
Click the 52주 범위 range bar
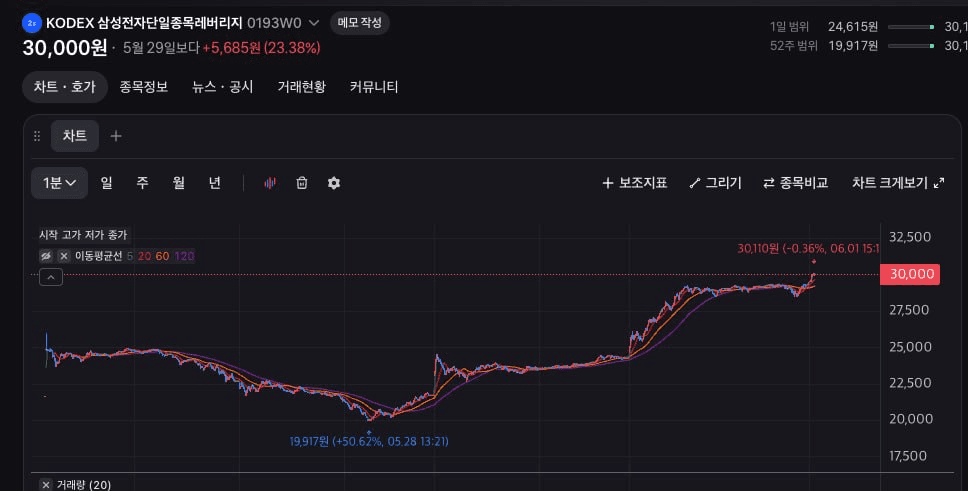click(911, 46)
